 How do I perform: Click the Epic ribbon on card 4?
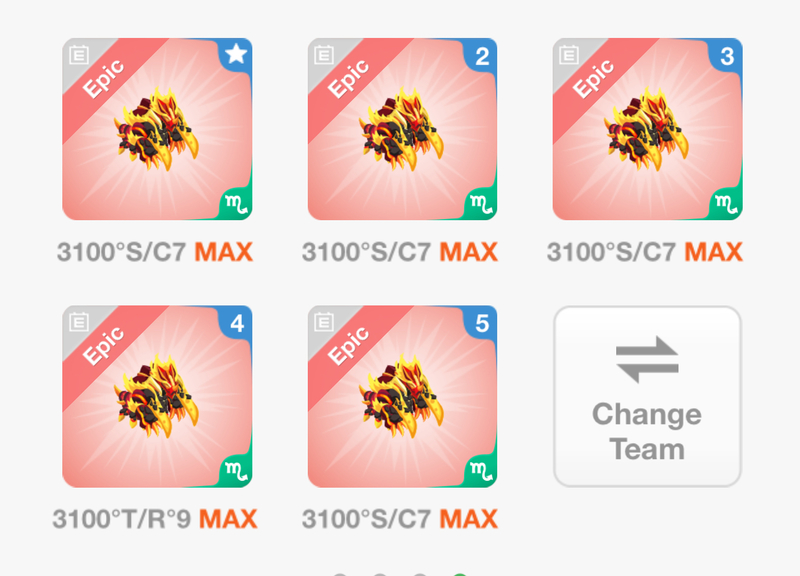pos(105,347)
